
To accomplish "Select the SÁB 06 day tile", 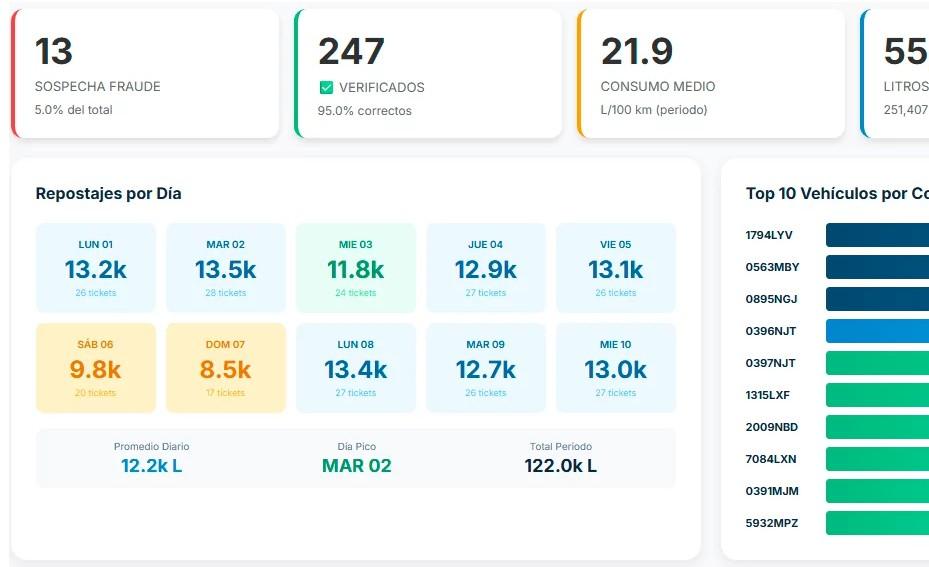I will click(96, 368).
